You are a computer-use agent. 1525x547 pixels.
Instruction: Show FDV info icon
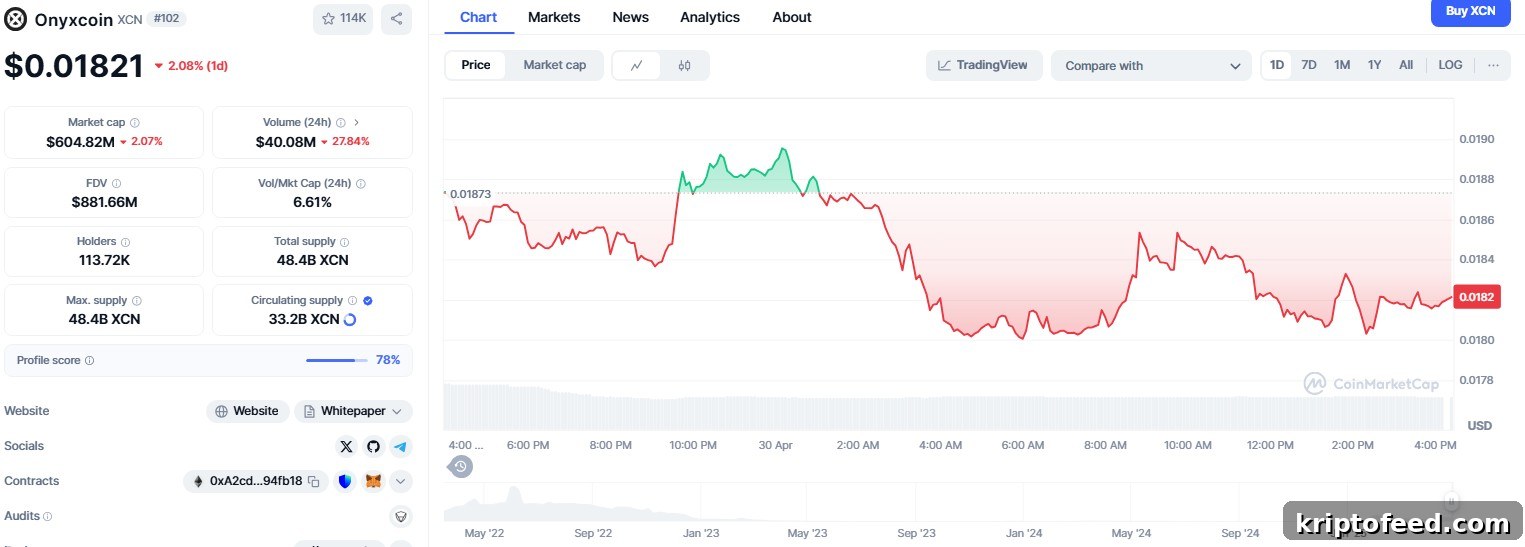coord(116,183)
